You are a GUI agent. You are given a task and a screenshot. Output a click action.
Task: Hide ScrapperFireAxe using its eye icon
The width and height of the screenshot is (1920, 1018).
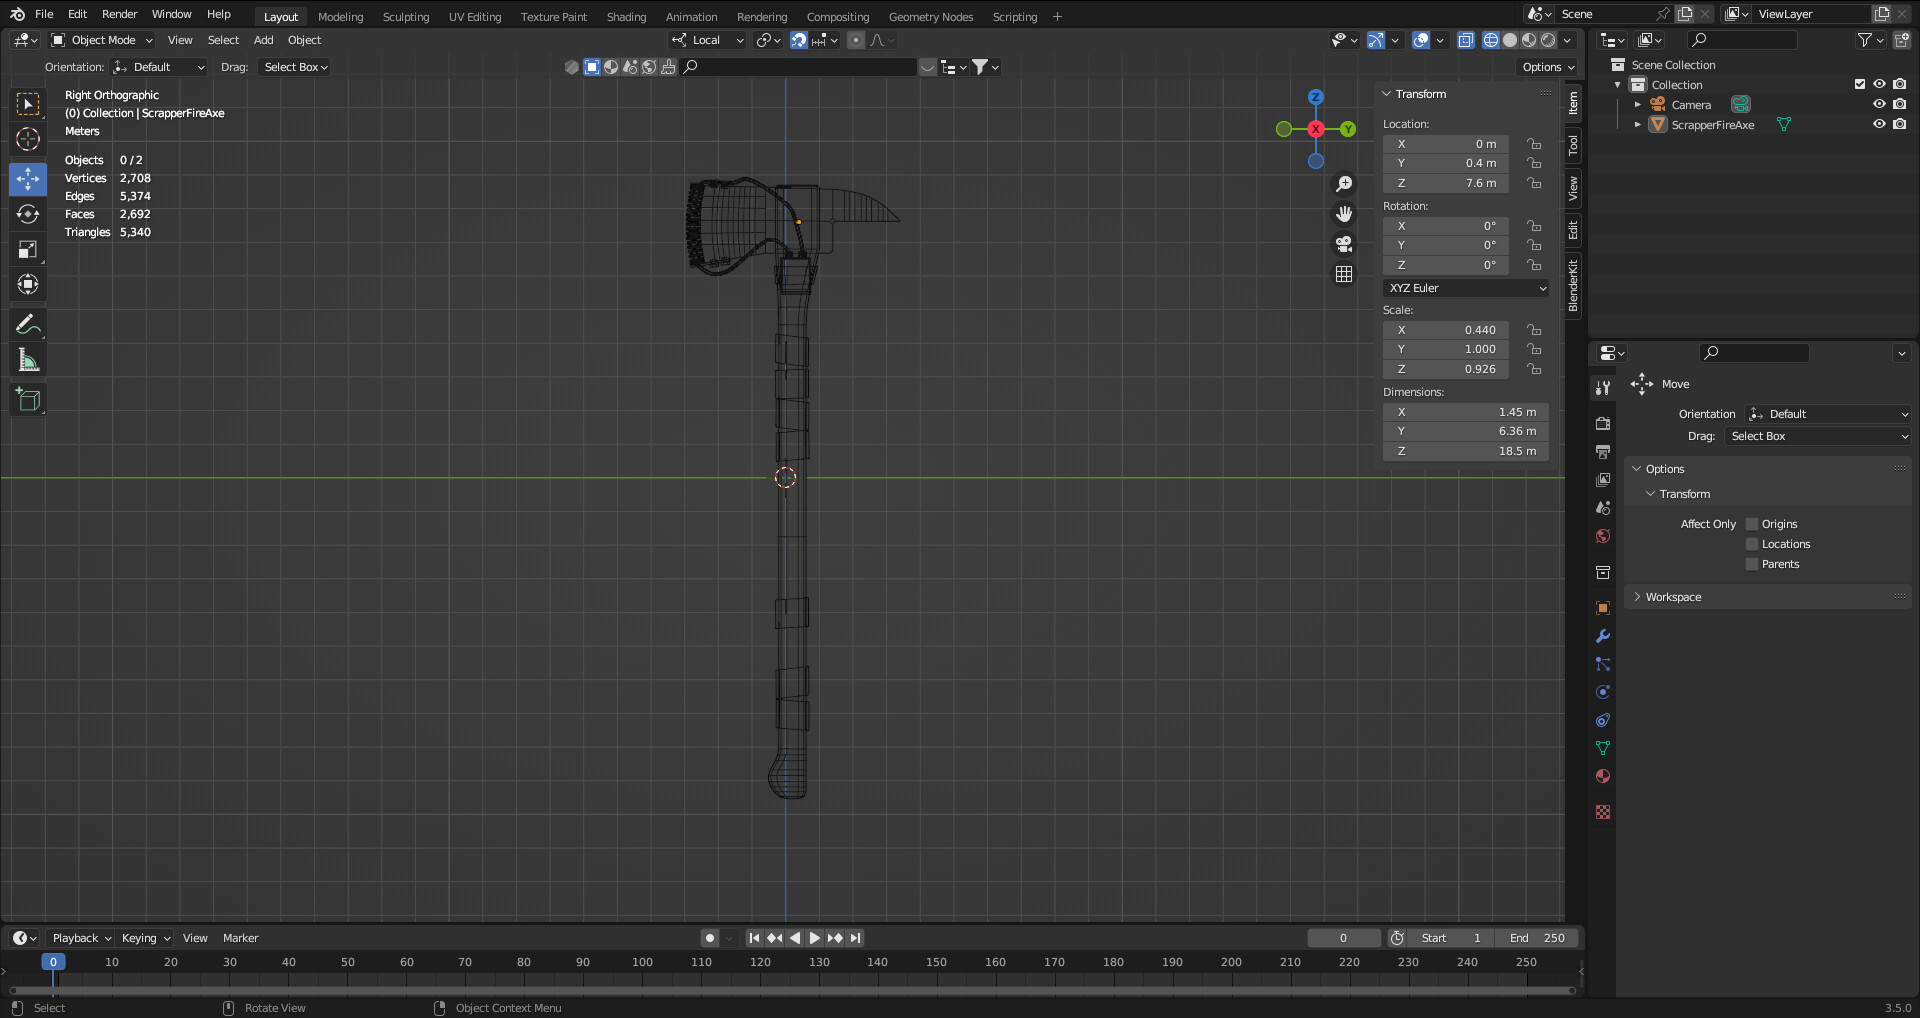1879,124
